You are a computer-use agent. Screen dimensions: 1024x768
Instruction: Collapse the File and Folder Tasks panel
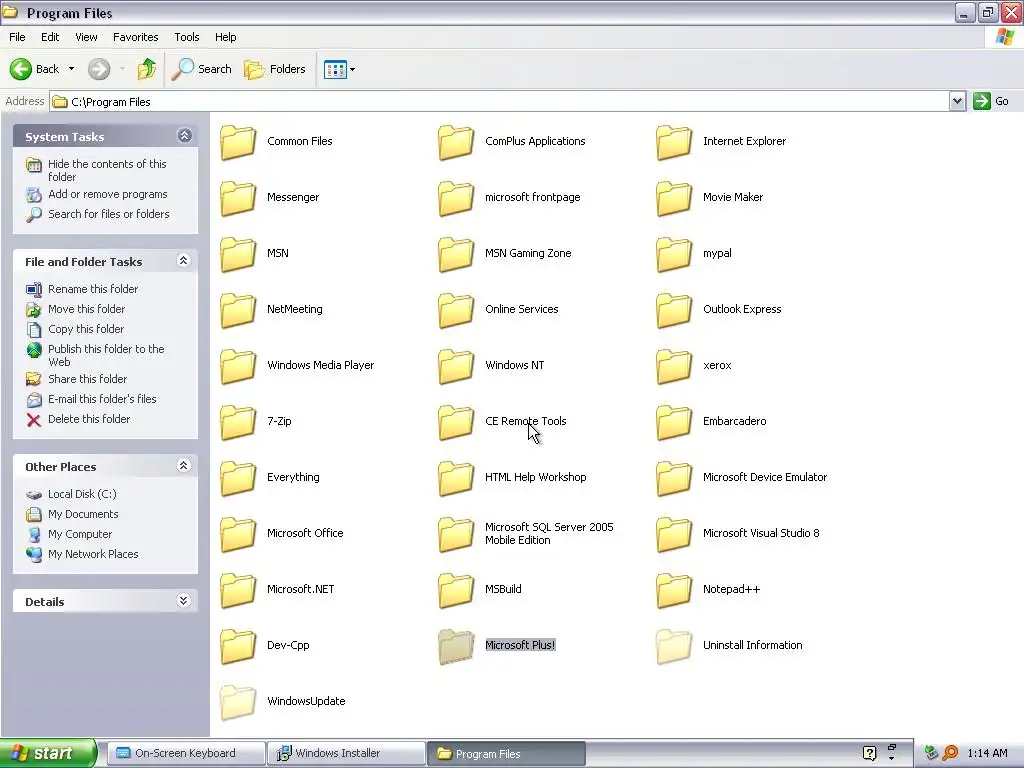click(184, 261)
